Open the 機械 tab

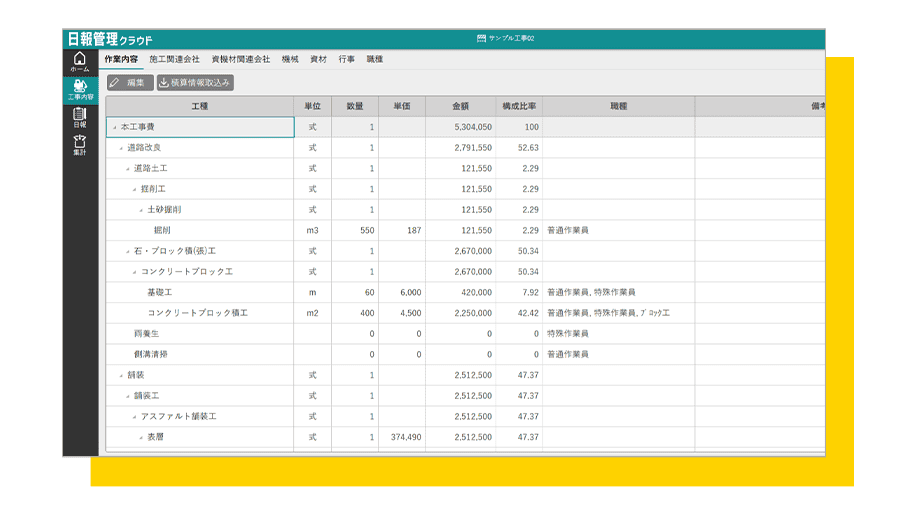(x=290, y=60)
